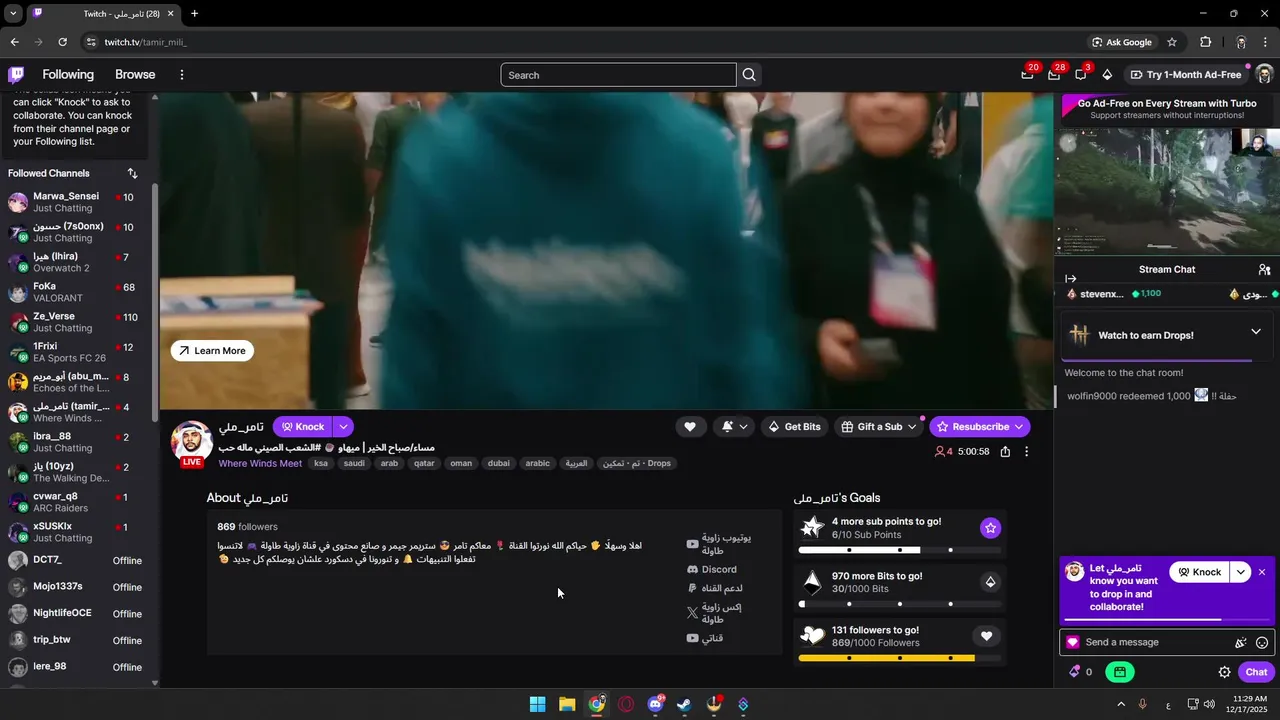Image resolution: width=1280 pixels, height=720 pixels.
Task: Bookmark this page with the star icon
Action: tap(1172, 42)
